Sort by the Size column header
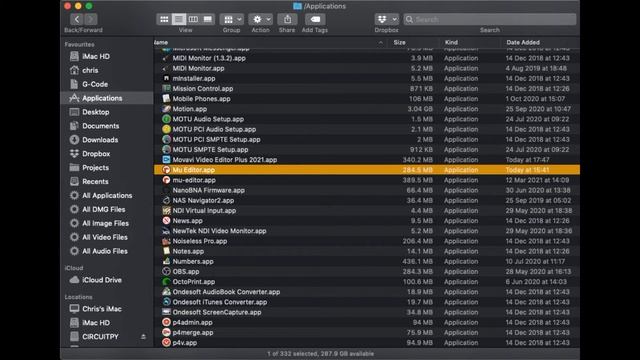The image size is (640, 360). point(400,42)
